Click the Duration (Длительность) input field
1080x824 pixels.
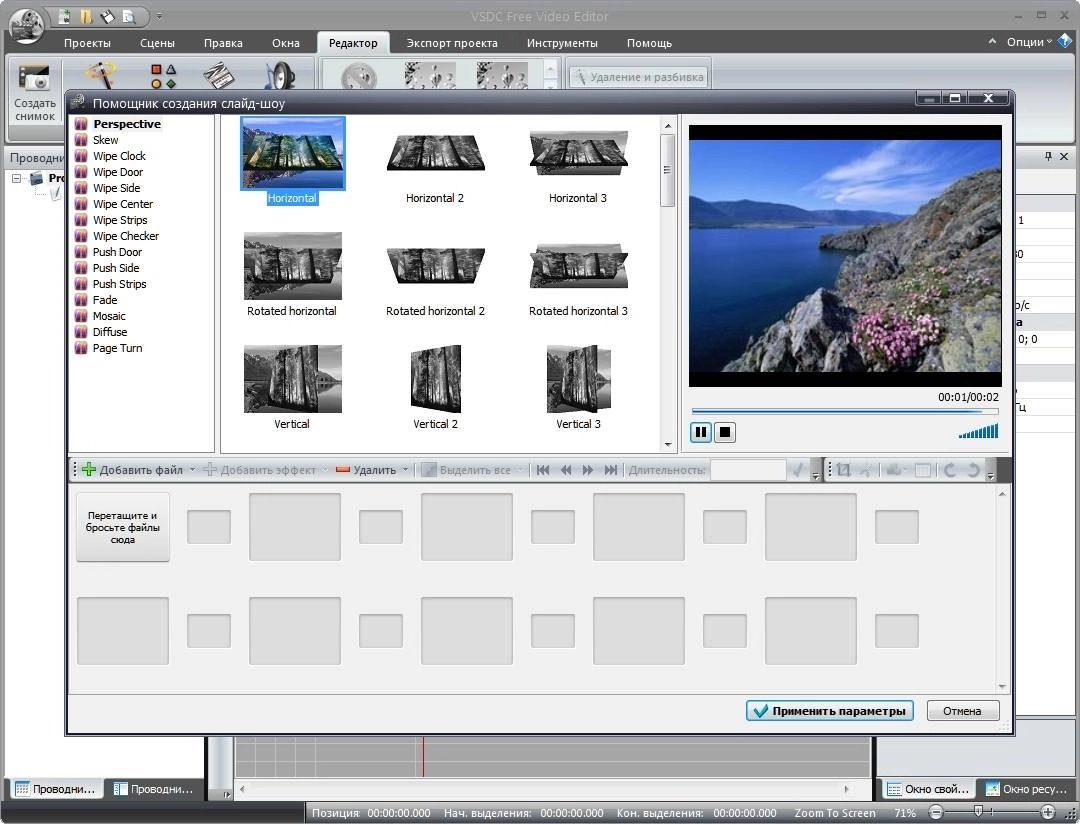click(x=748, y=470)
